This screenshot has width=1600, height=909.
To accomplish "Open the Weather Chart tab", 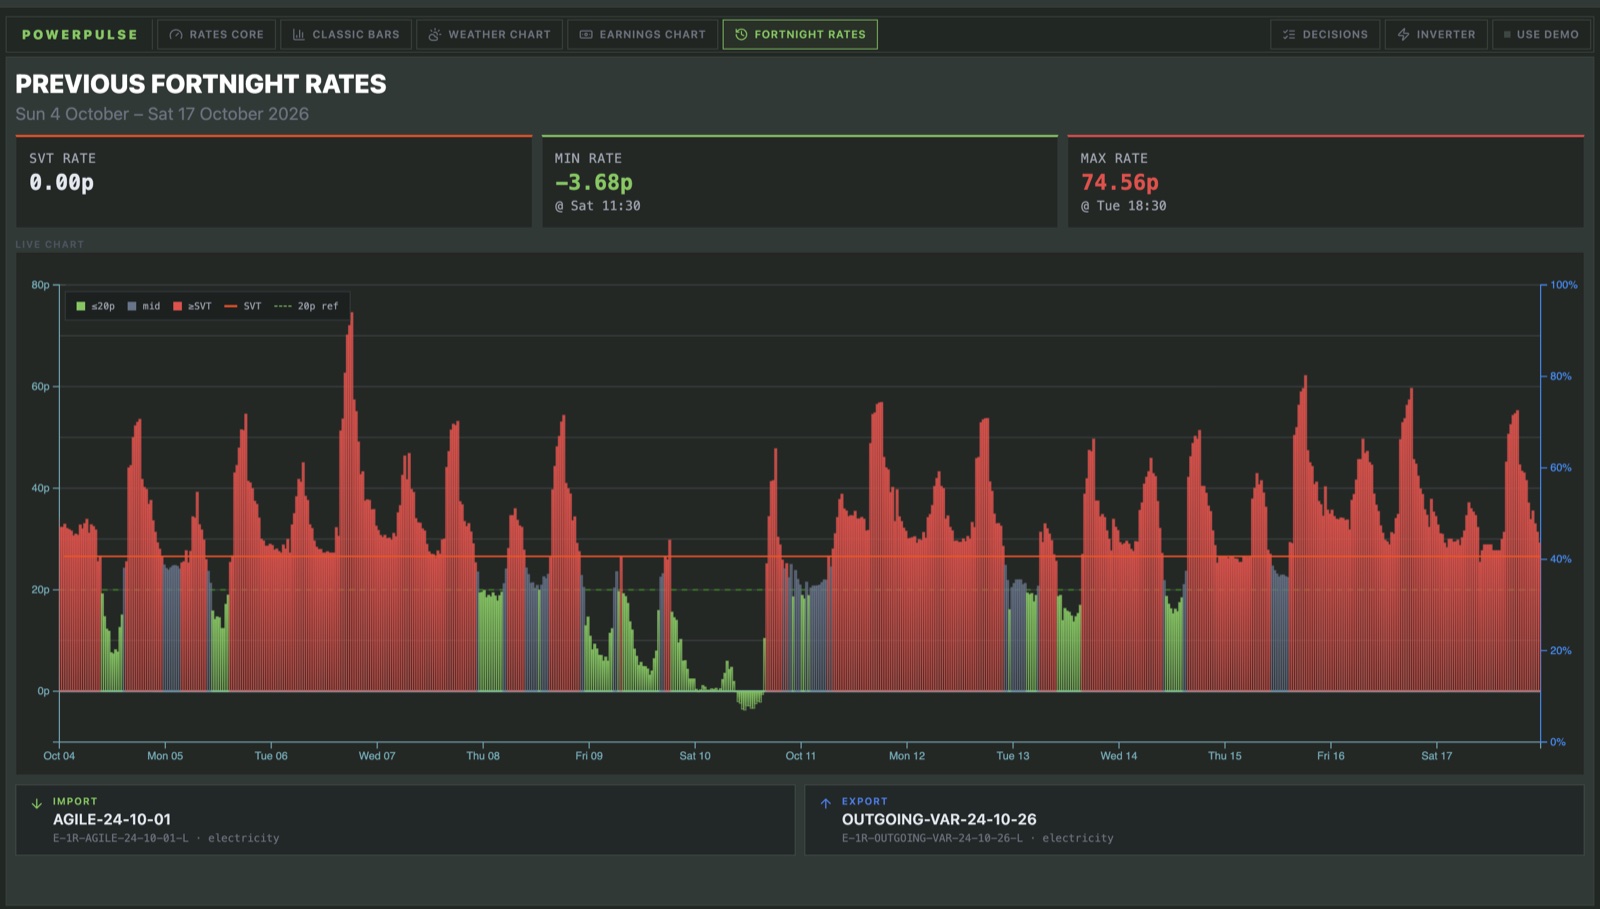I will [x=489, y=34].
